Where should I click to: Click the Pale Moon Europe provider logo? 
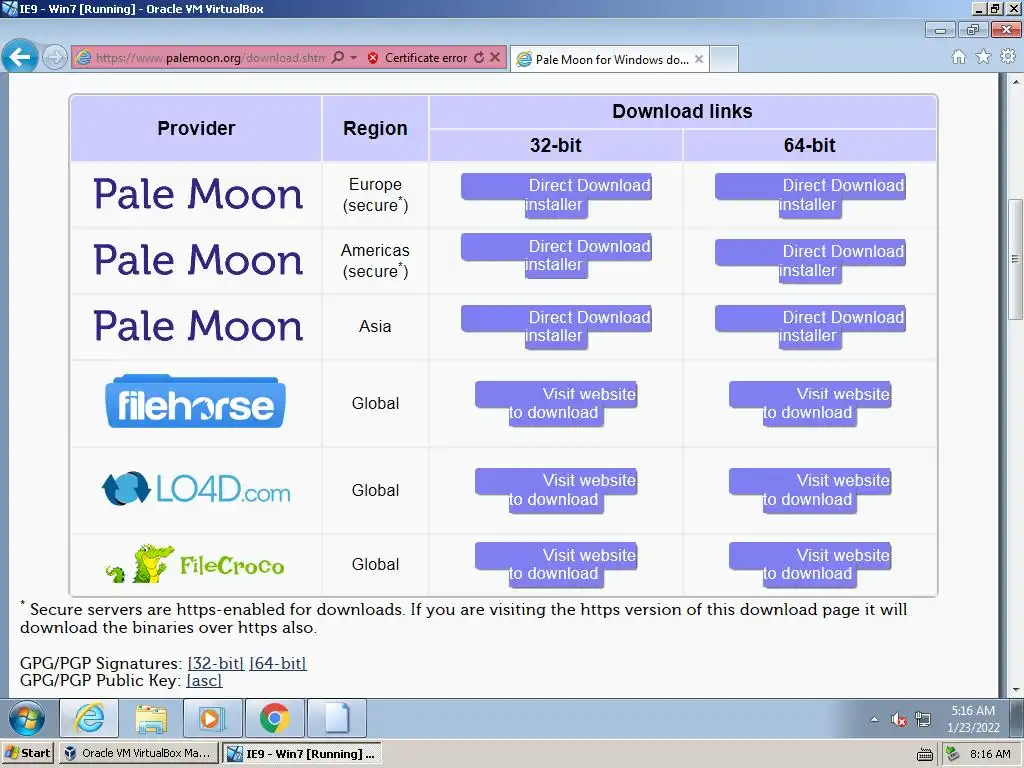pyautogui.click(x=198, y=194)
